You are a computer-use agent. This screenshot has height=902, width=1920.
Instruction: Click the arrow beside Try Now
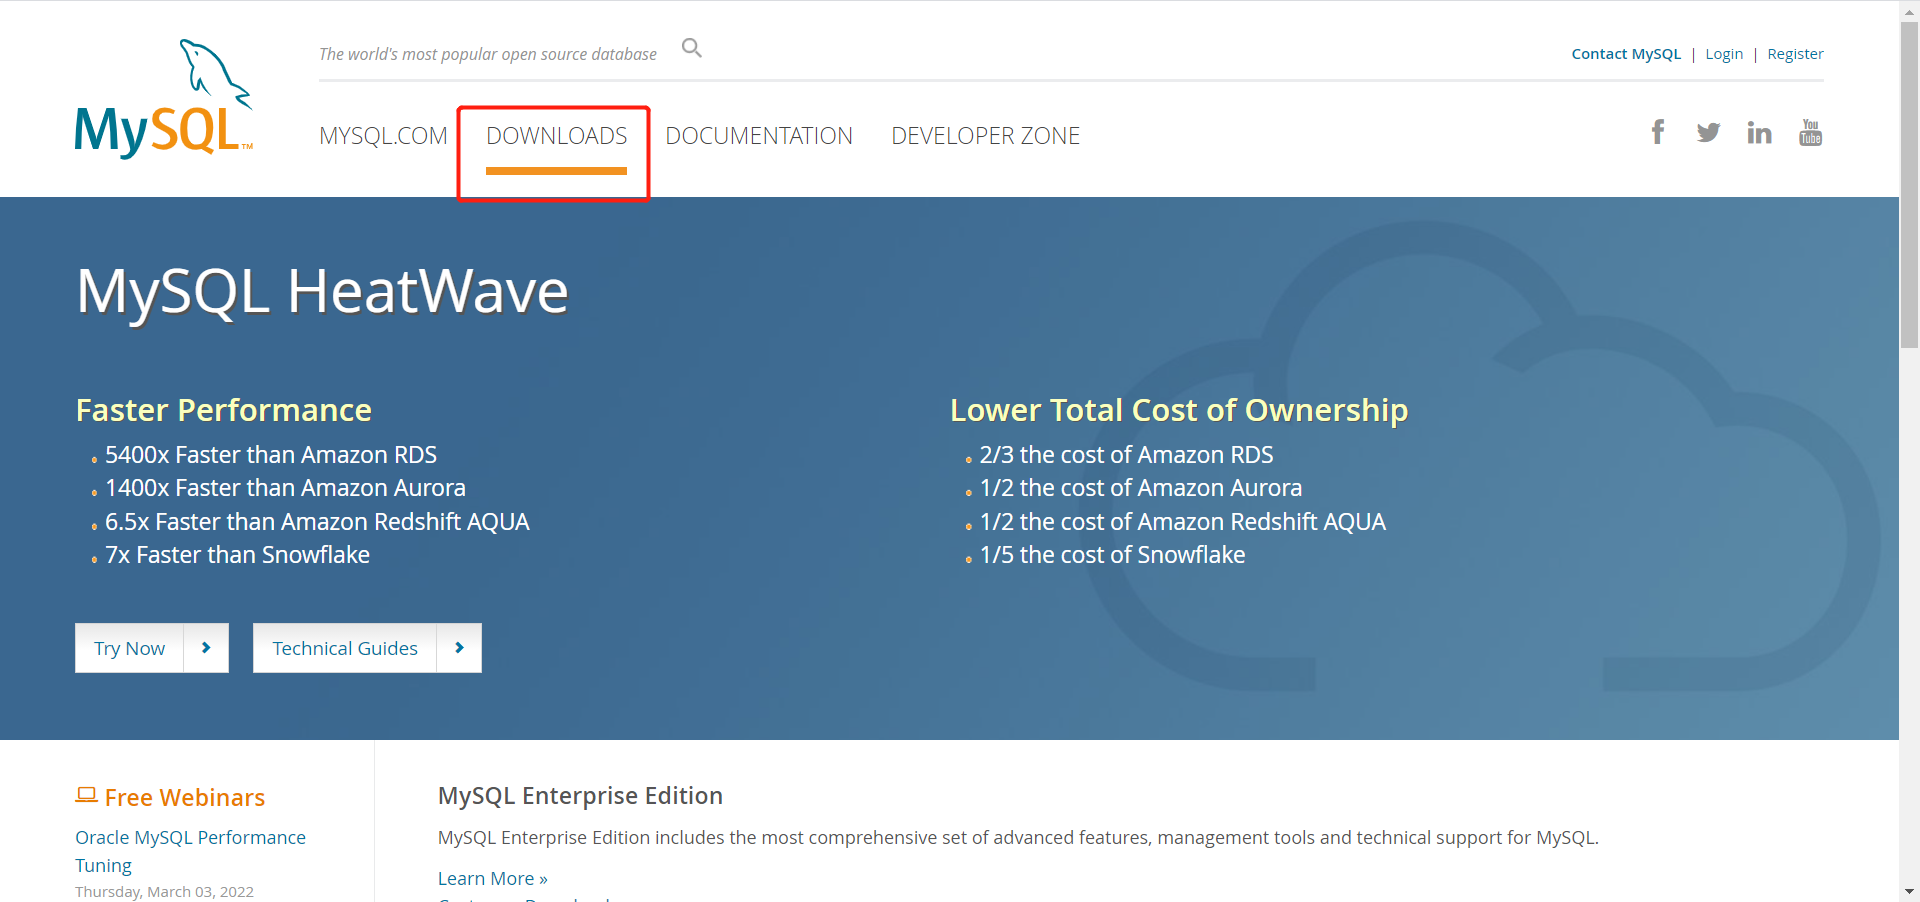tap(206, 648)
